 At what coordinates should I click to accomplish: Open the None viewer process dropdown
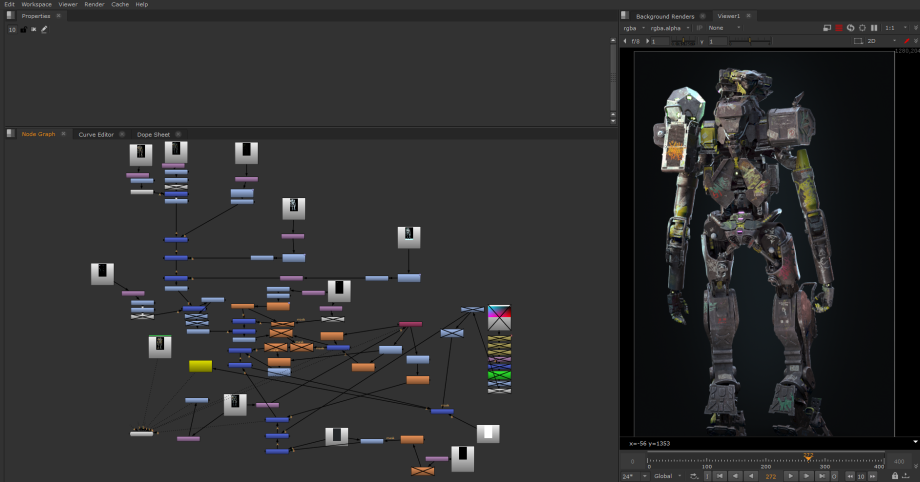point(725,28)
